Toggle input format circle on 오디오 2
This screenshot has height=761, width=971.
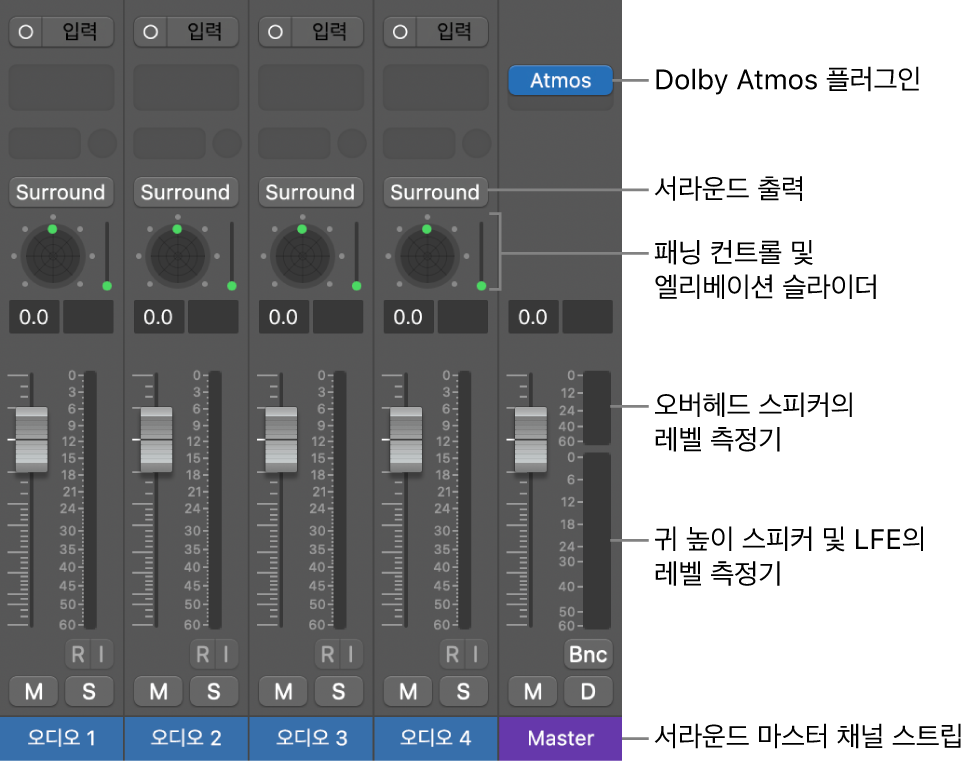[x=150, y=32]
